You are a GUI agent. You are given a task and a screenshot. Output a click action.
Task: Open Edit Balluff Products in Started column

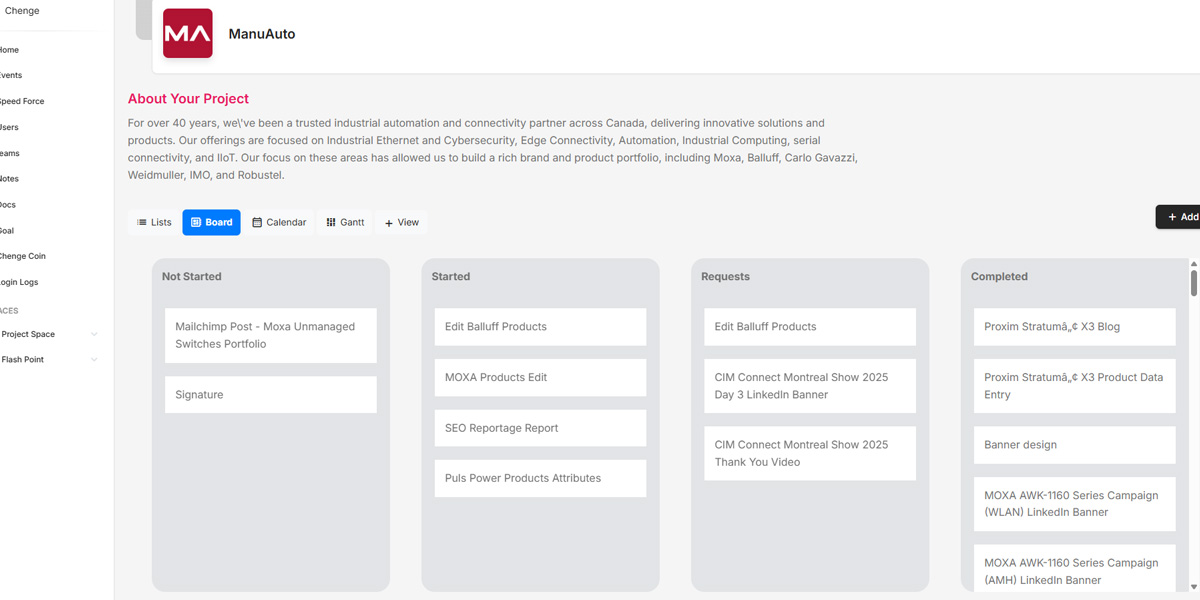(540, 327)
